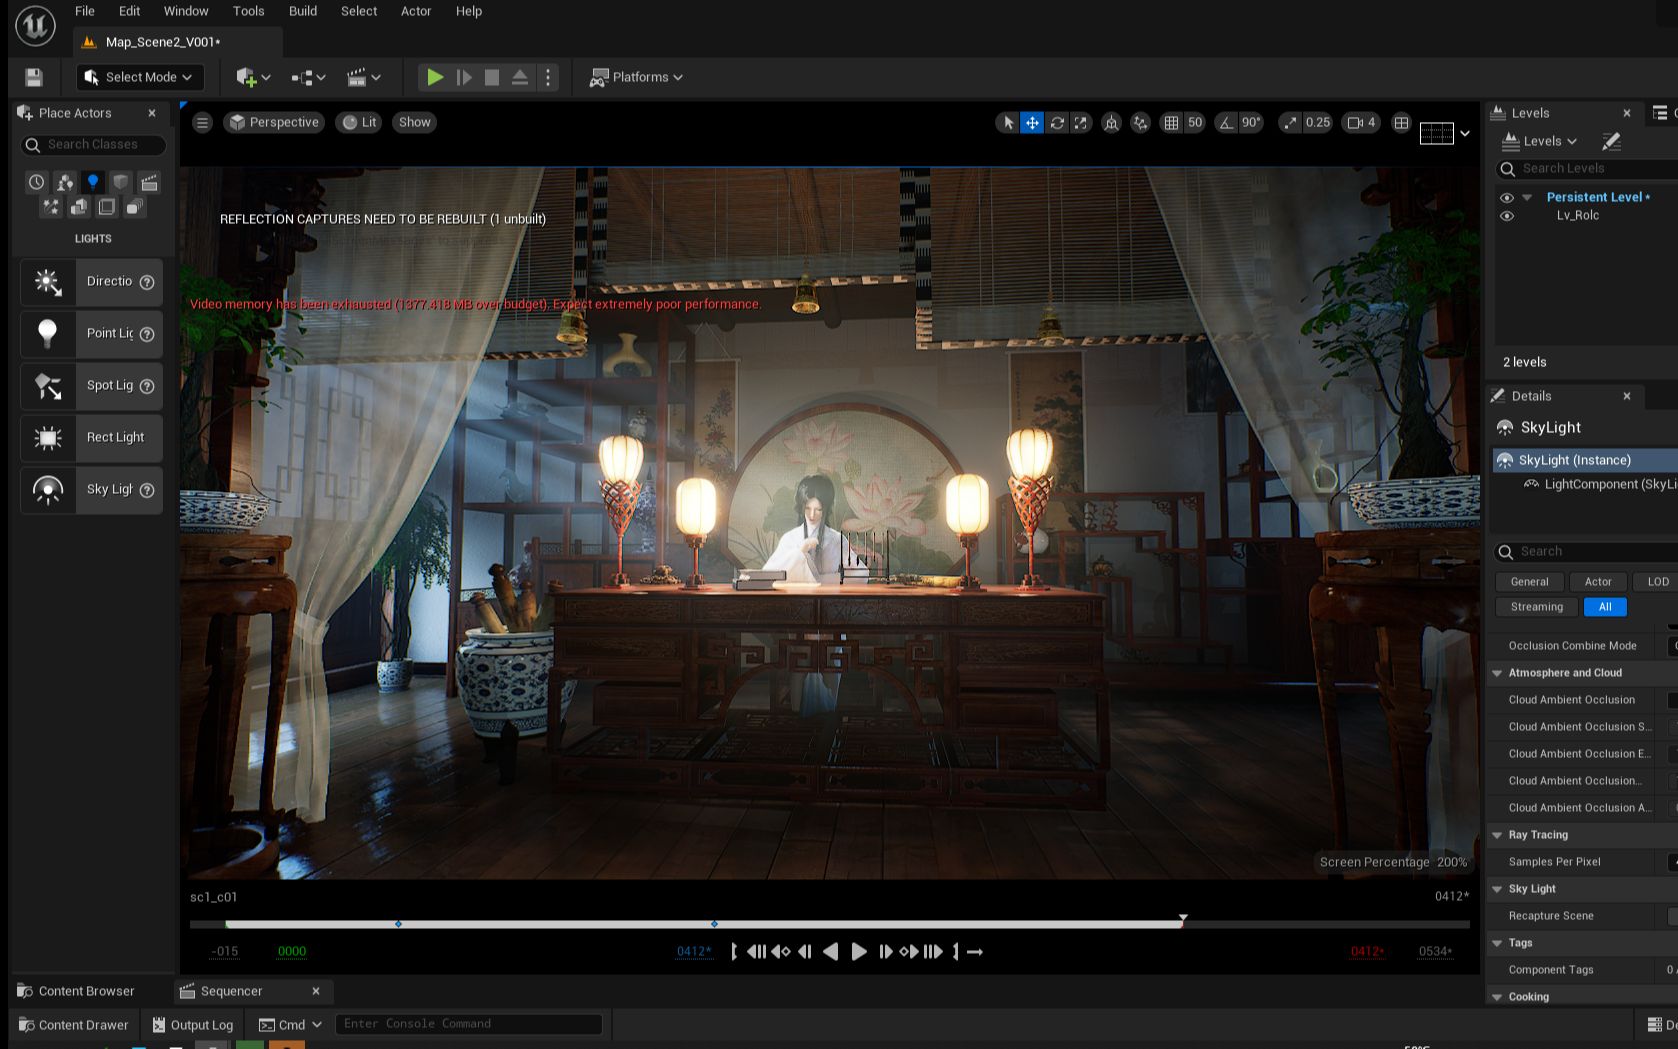Collapse the Ray Tracing section in Details
1678x1049 pixels.
[x=1497, y=835]
